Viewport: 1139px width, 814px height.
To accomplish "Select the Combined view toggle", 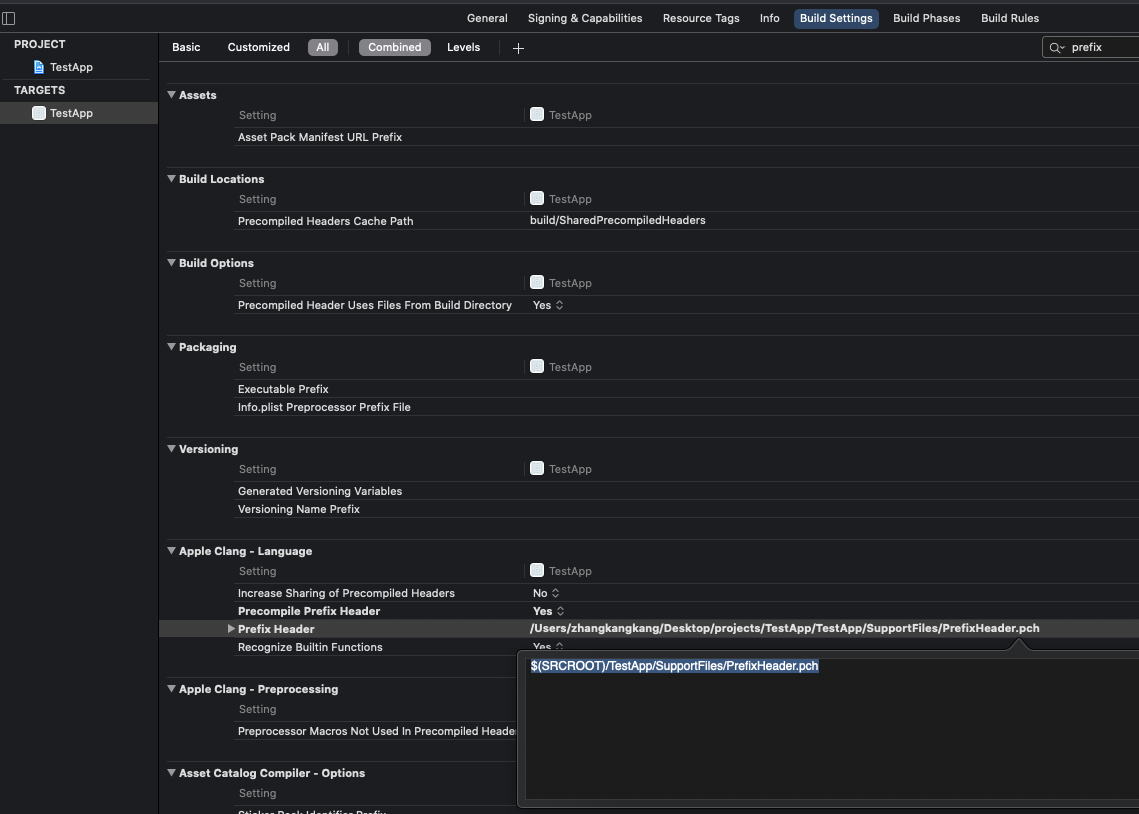I will pos(394,47).
